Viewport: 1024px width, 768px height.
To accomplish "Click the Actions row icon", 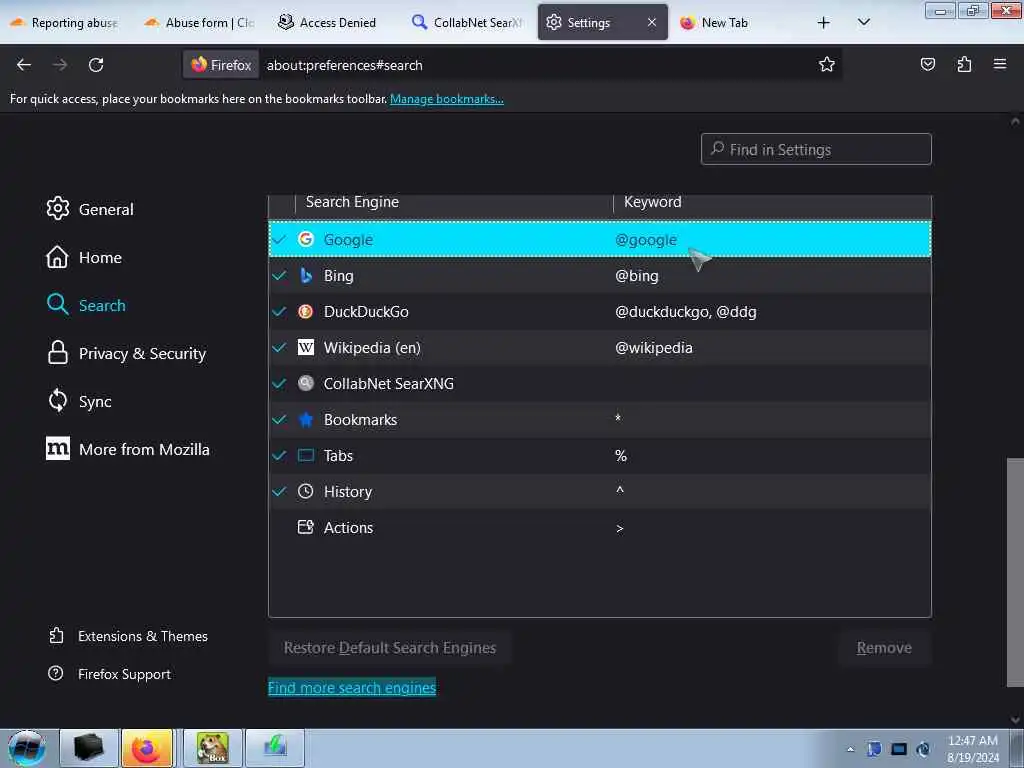I will [306, 527].
